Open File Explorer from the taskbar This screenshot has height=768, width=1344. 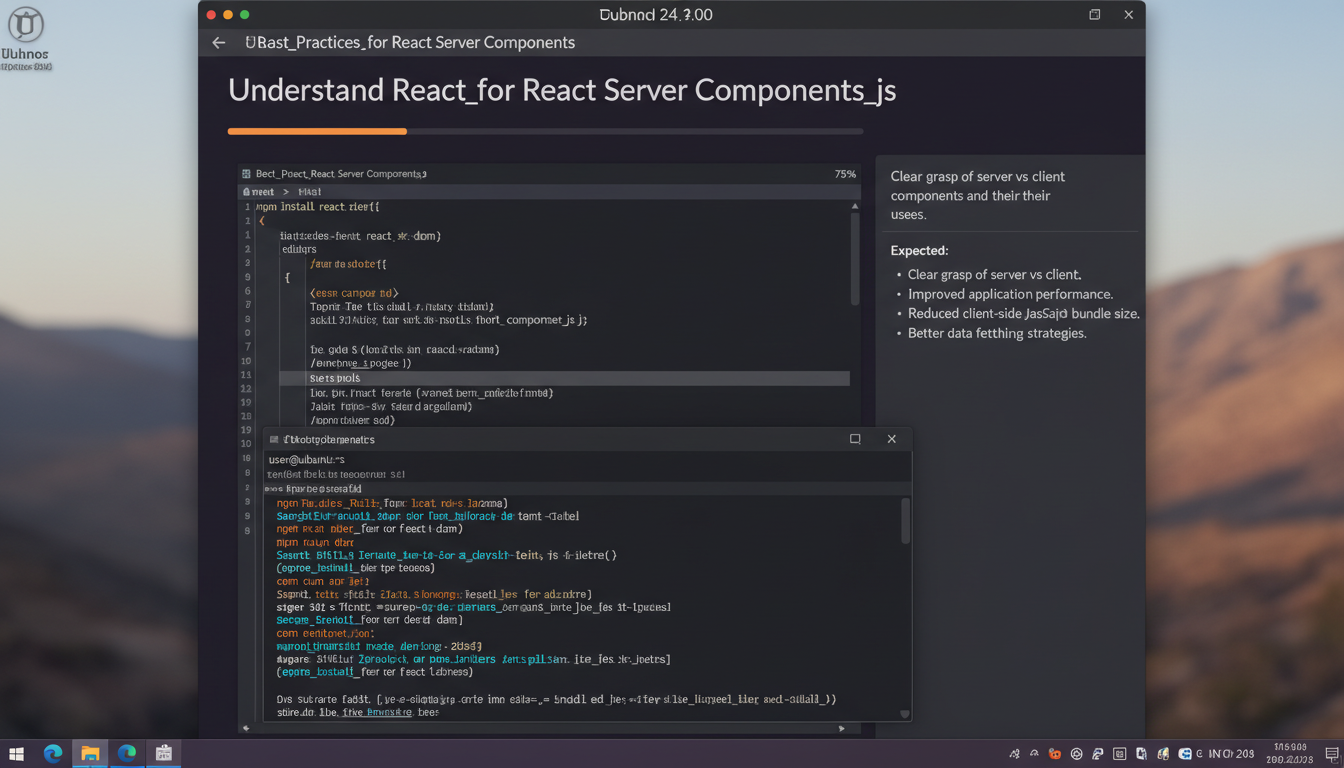coord(90,754)
